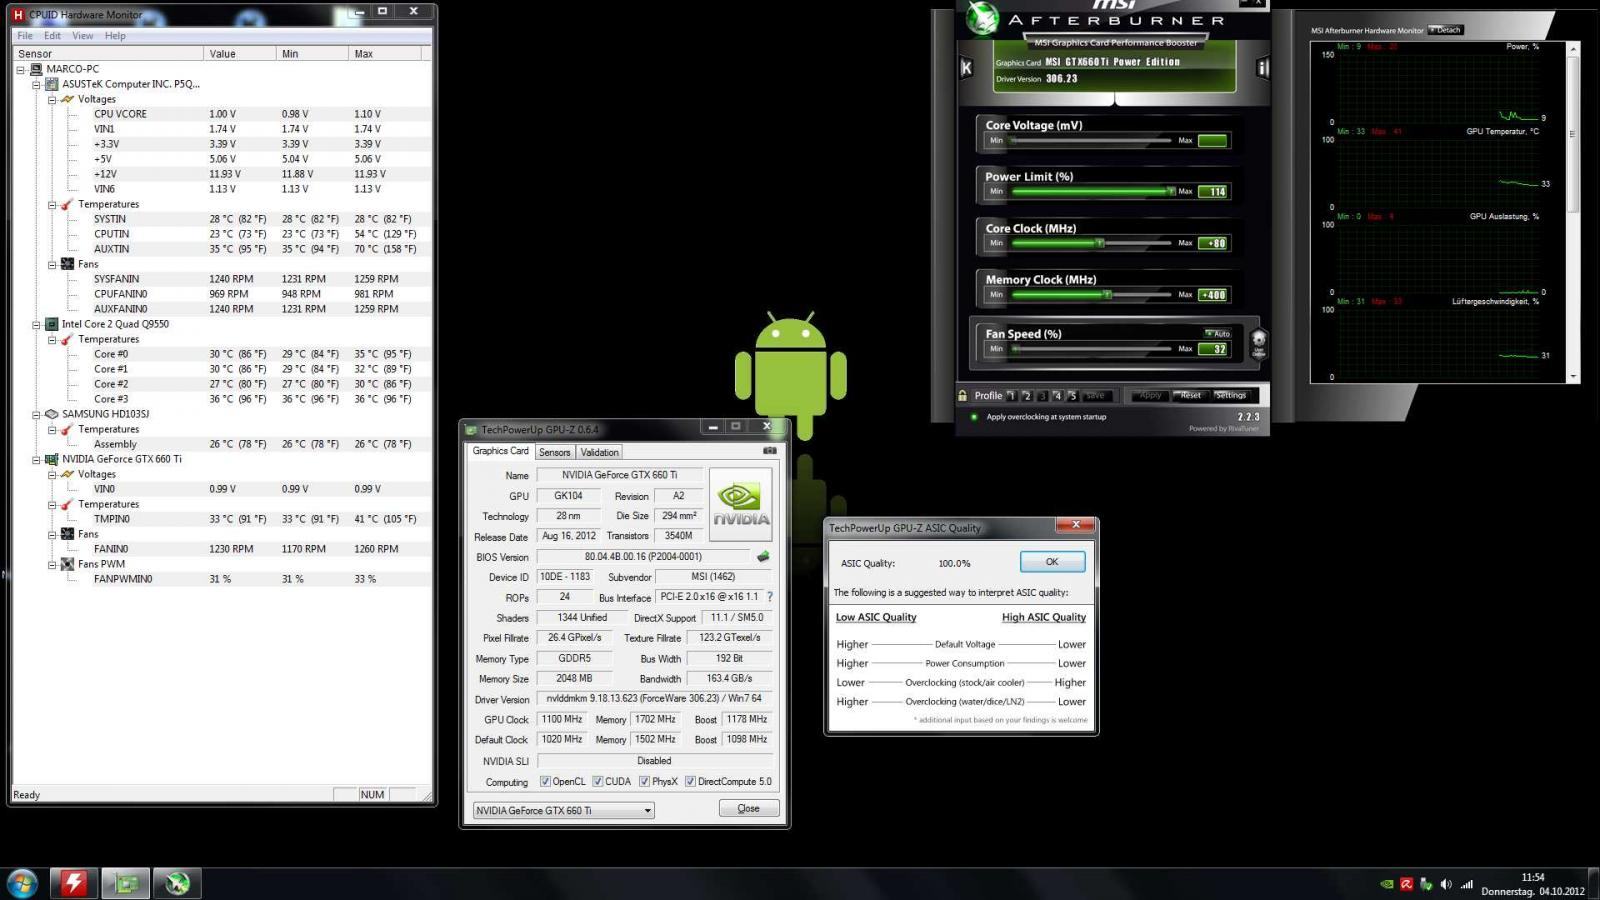Save BIOS using the chip icon in GPU-Z
The height and width of the screenshot is (900, 1600).
(763, 557)
